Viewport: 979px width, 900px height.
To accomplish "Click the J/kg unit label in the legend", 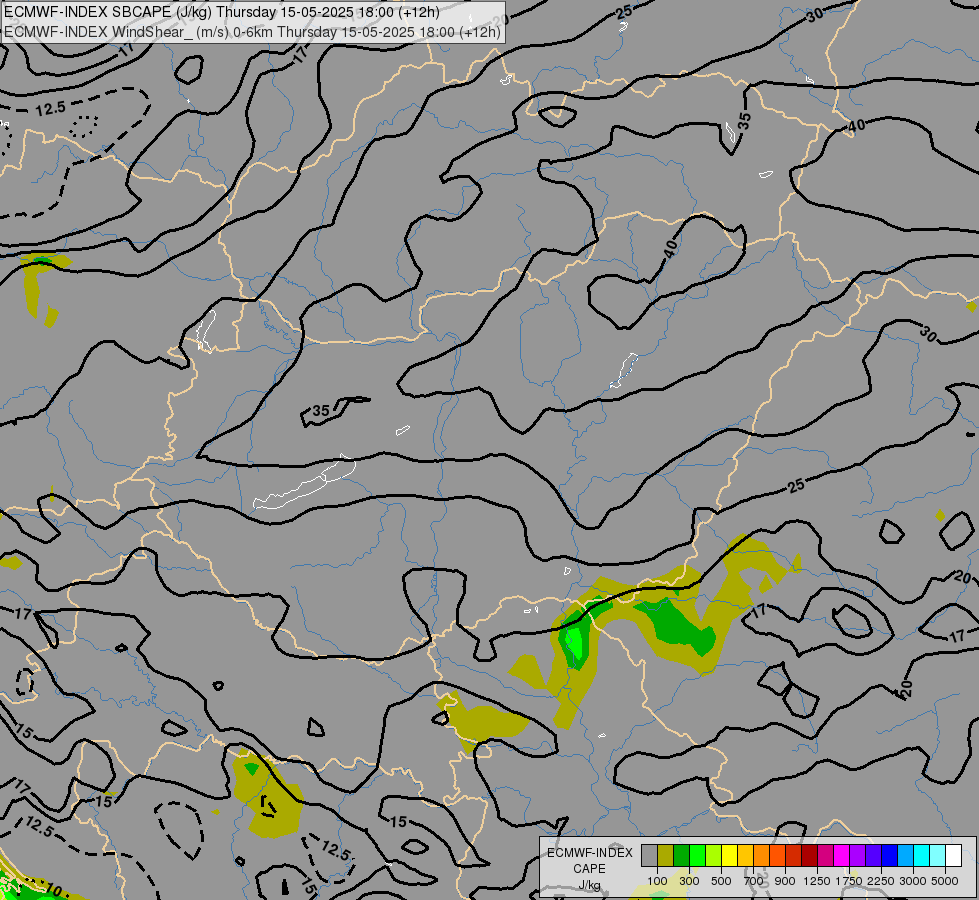I will point(589,885).
